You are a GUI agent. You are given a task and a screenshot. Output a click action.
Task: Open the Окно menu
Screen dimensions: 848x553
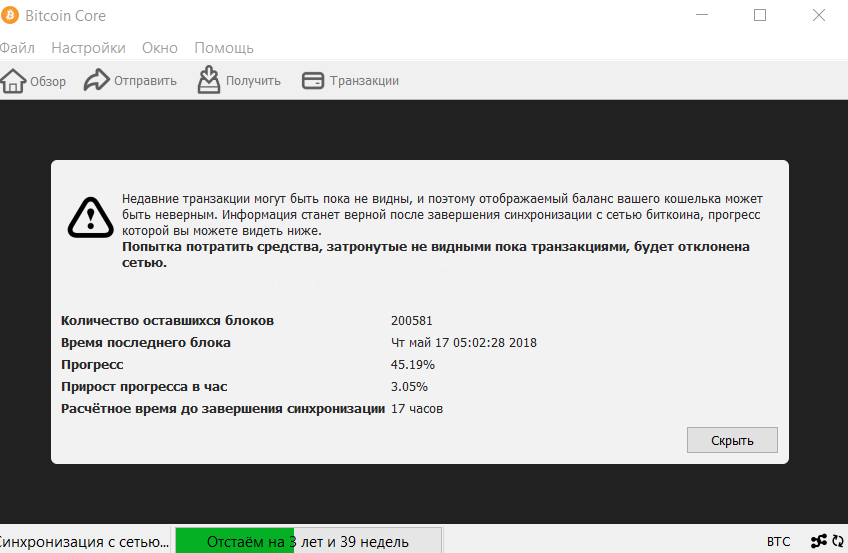(x=160, y=48)
